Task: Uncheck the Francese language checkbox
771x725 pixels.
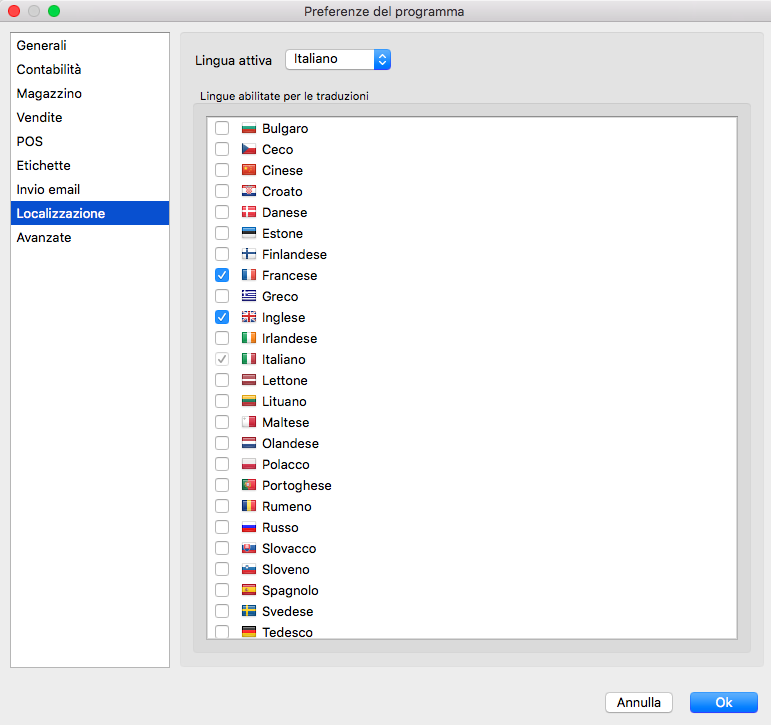Action: coord(222,276)
